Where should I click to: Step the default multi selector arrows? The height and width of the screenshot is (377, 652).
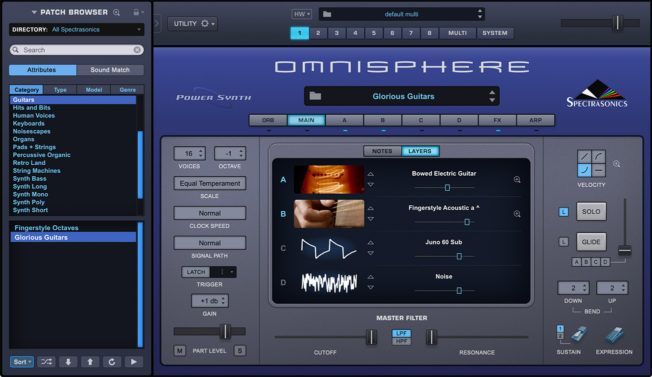click(480, 14)
